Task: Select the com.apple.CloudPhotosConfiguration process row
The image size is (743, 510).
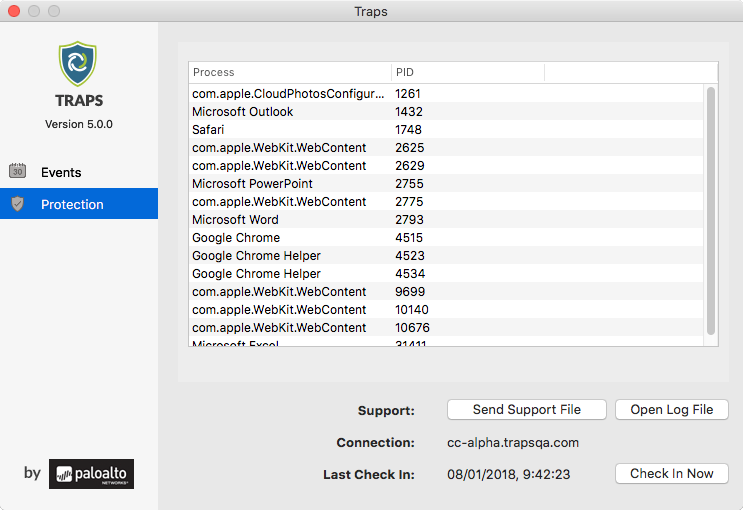Action: (288, 94)
